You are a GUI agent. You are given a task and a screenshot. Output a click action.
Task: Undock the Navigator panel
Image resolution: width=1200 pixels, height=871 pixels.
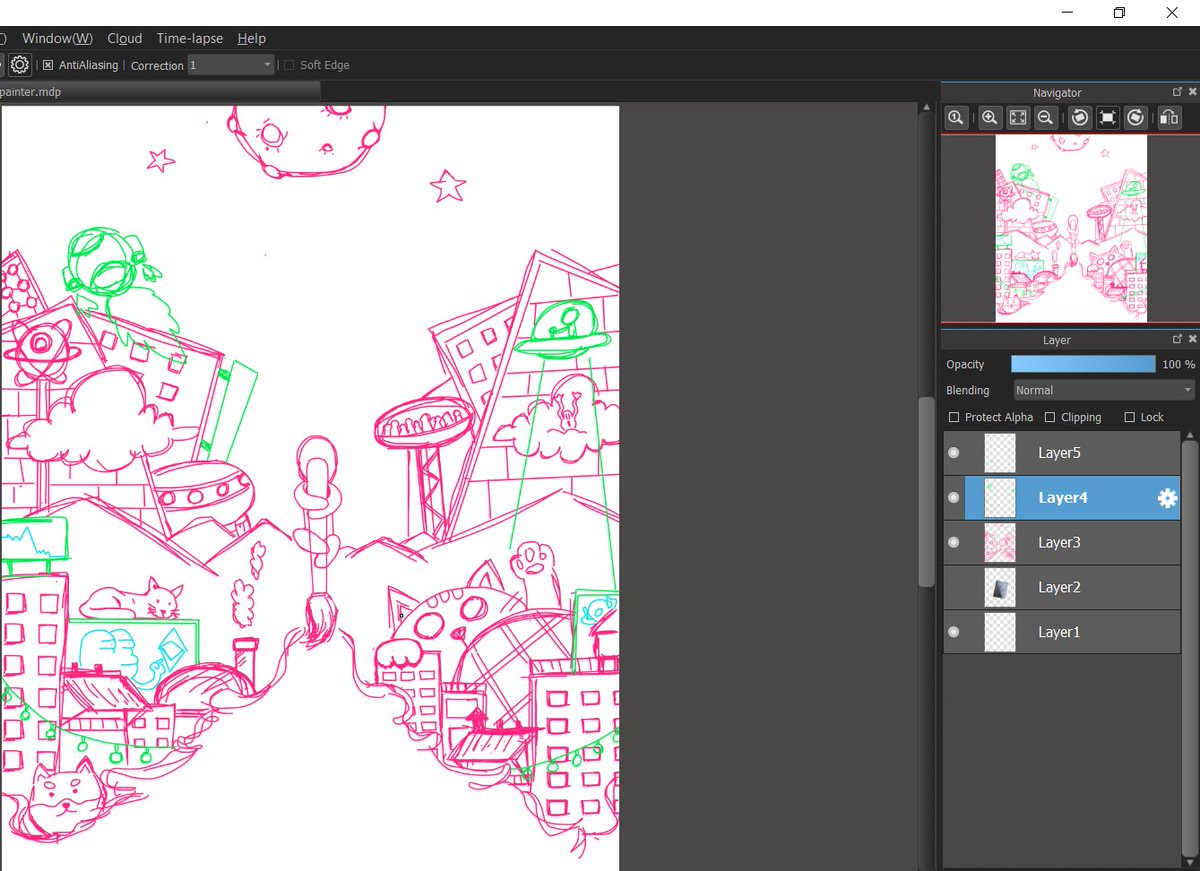(1177, 92)
